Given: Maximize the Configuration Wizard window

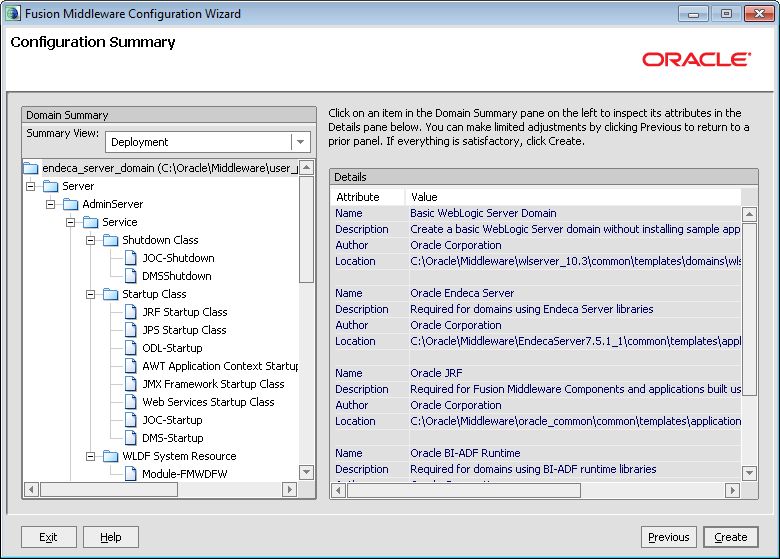Looking at the screenshot, I should point(726,13).
